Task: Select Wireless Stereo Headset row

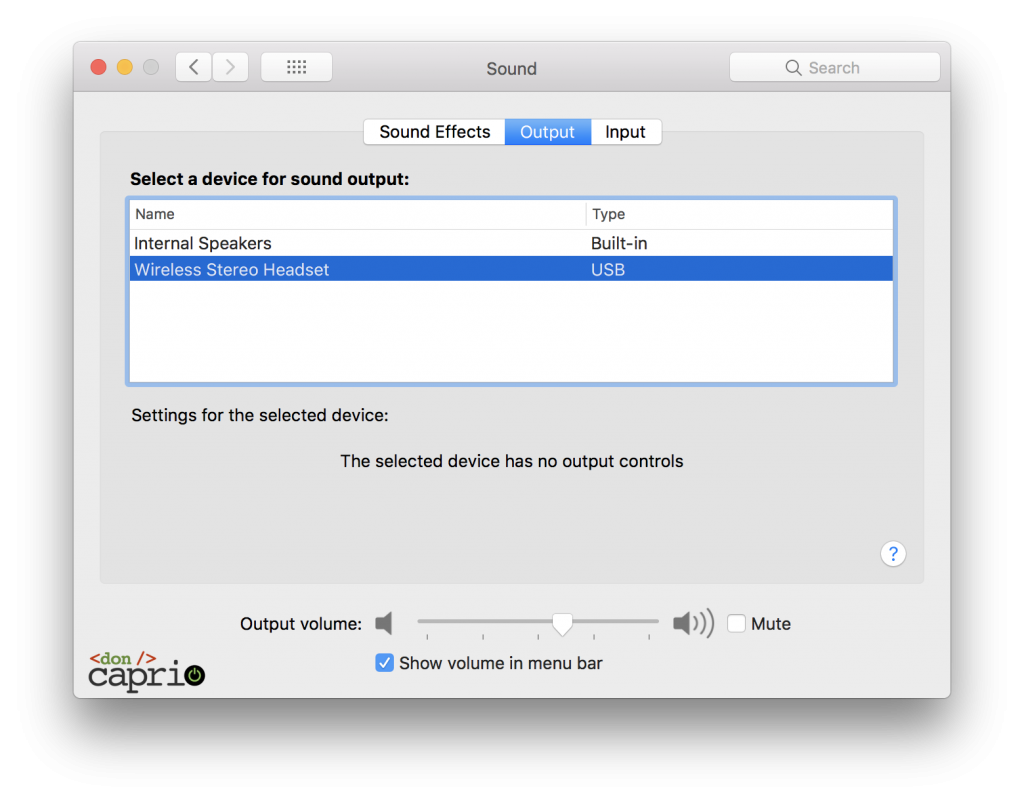Action: pyautogui.click(x=511, y=269)
